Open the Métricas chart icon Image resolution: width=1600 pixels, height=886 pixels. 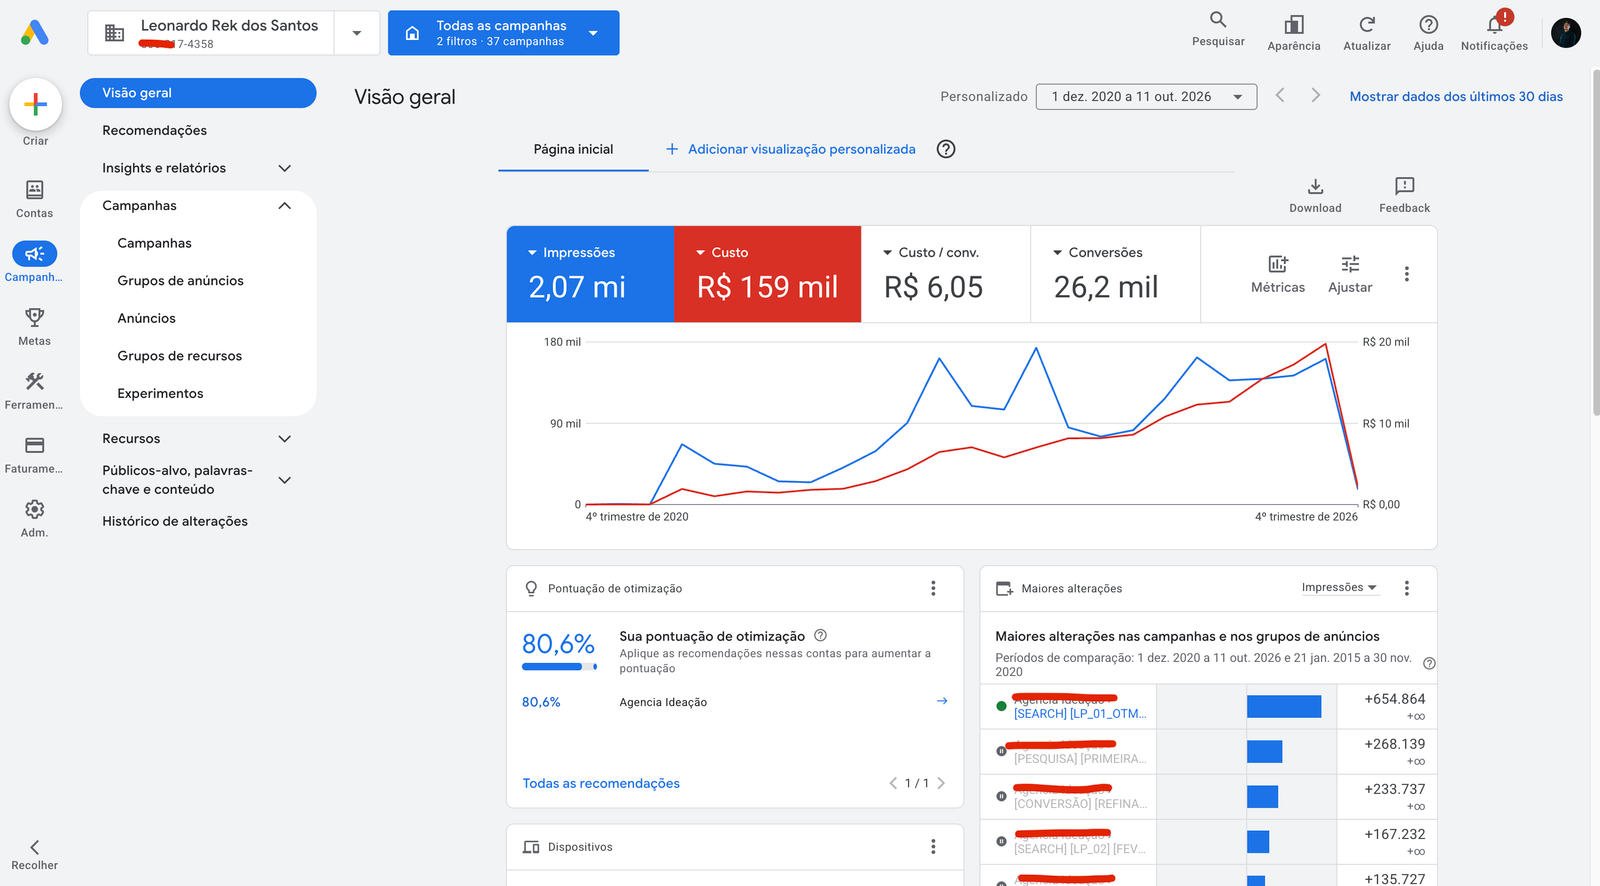tap(1278, 264)
